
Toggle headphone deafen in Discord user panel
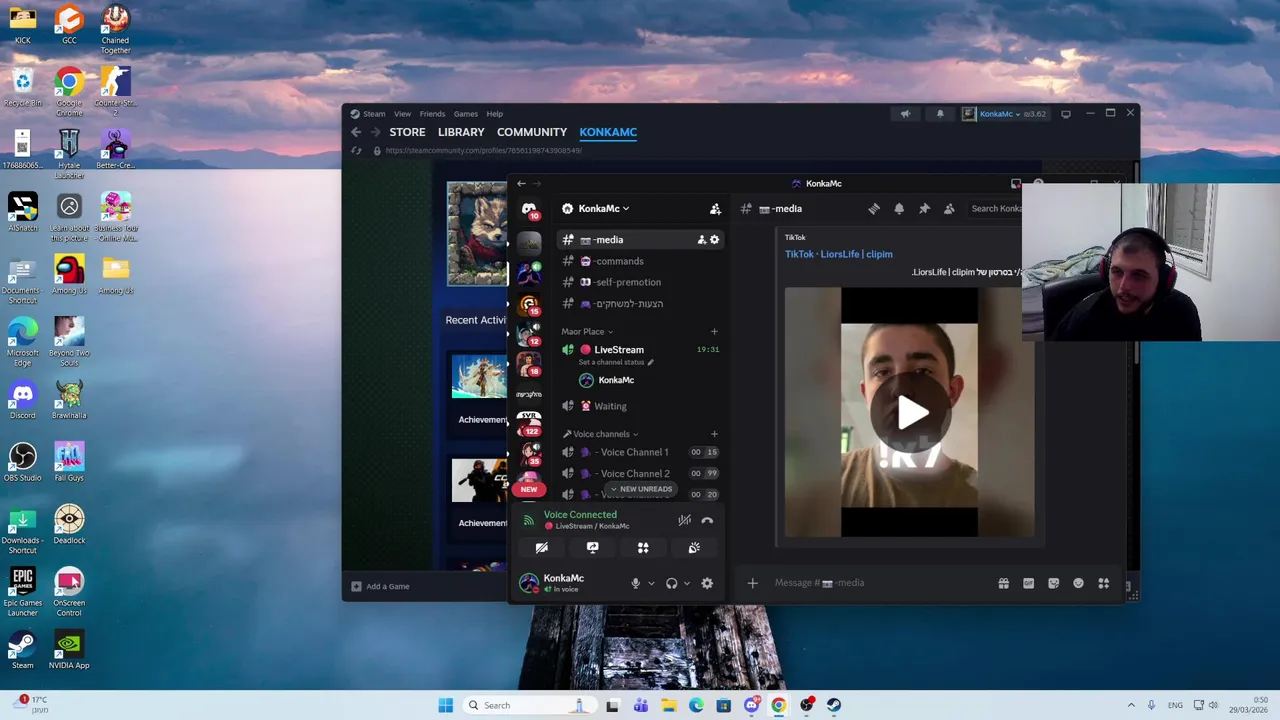coord(671,583)
